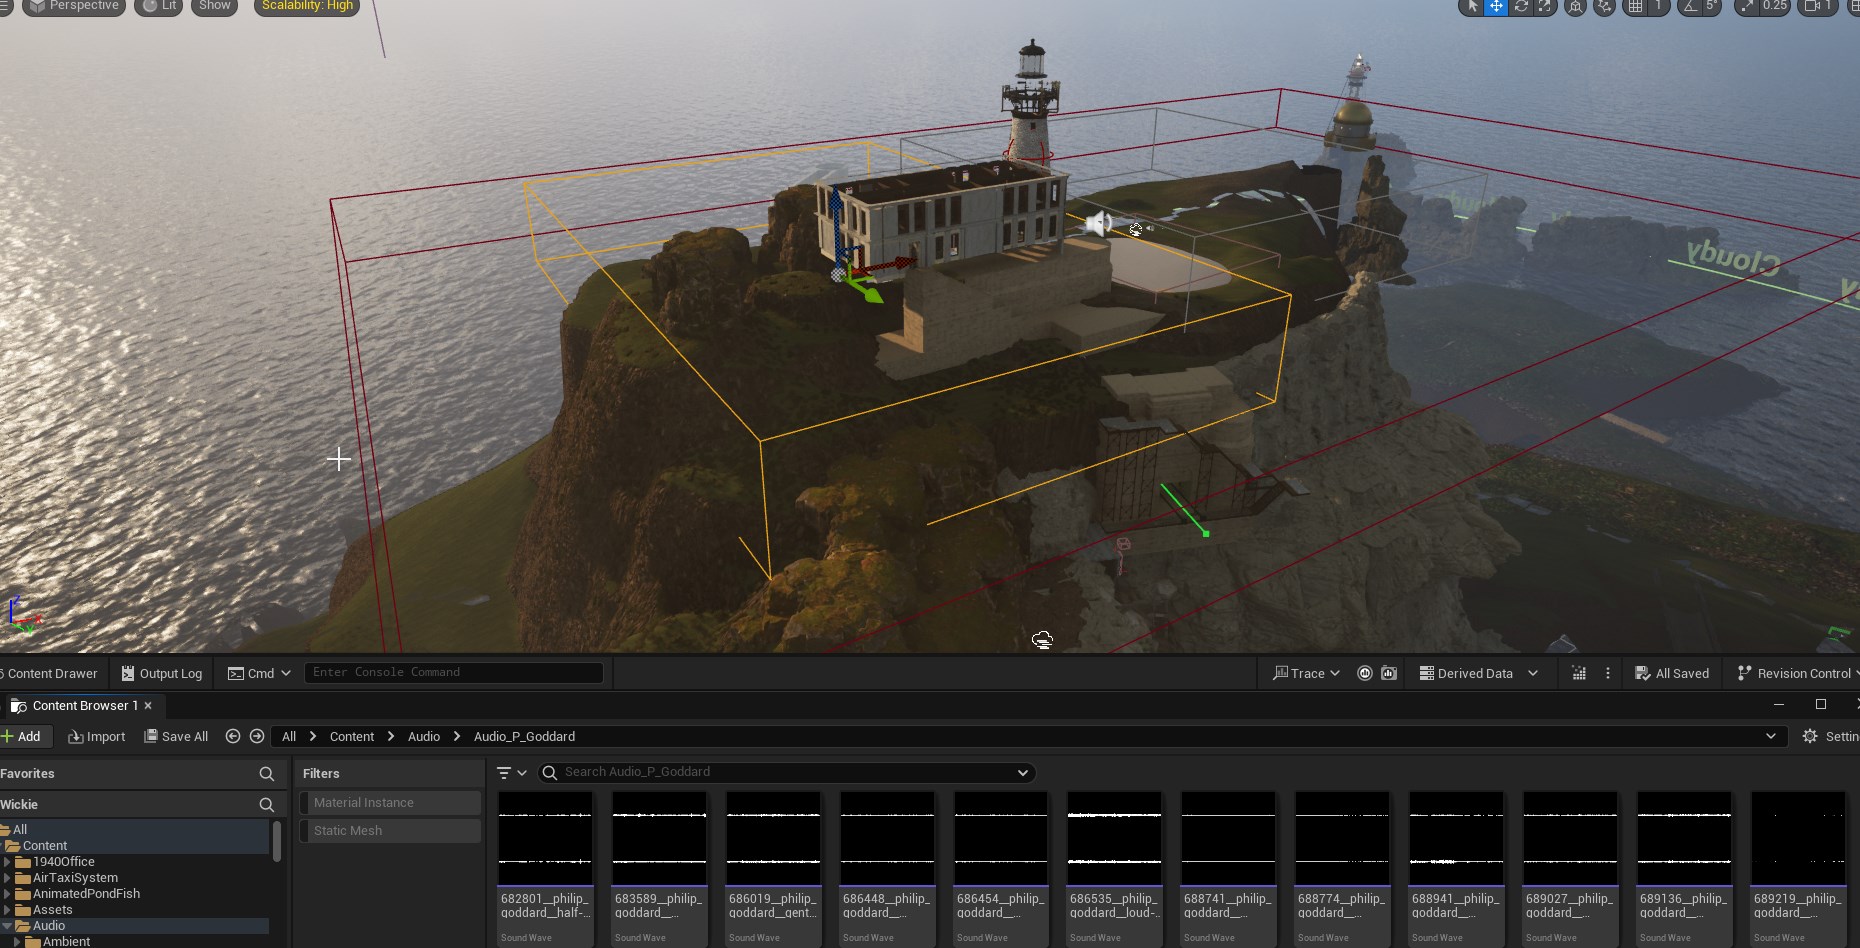Select the 682801_philip_goddard sound wave
This screenshot has height=948, width=1860.
tap(545, 868)
